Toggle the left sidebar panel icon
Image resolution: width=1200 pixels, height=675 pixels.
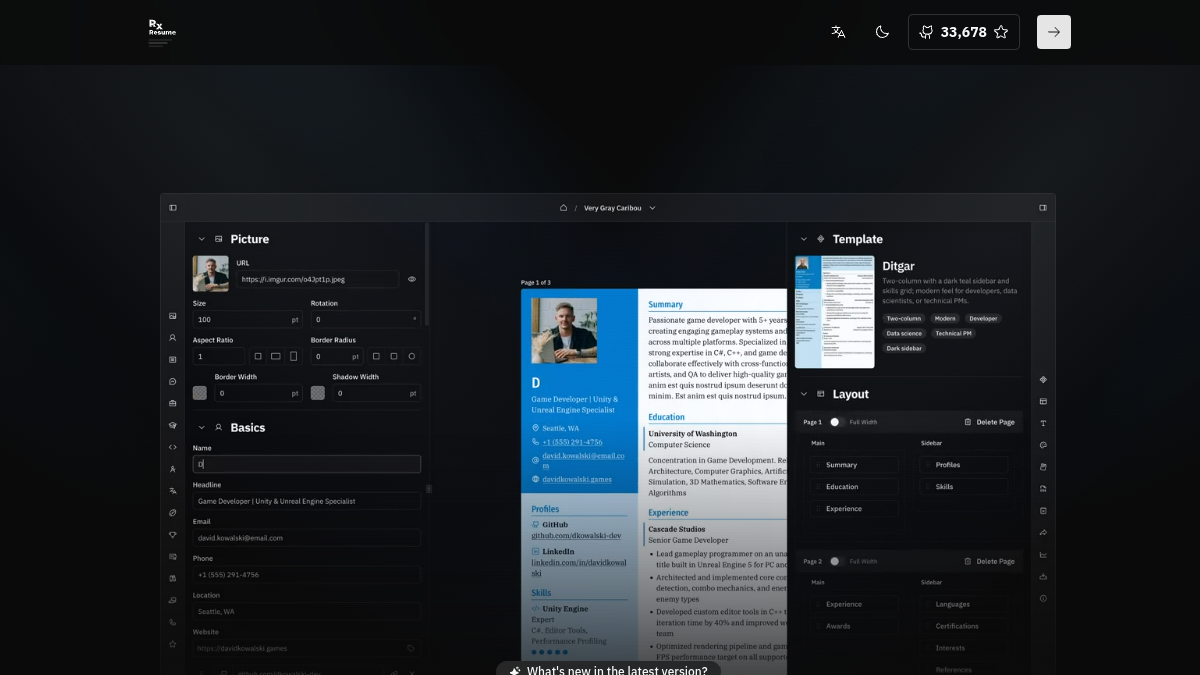click(173, 208)
